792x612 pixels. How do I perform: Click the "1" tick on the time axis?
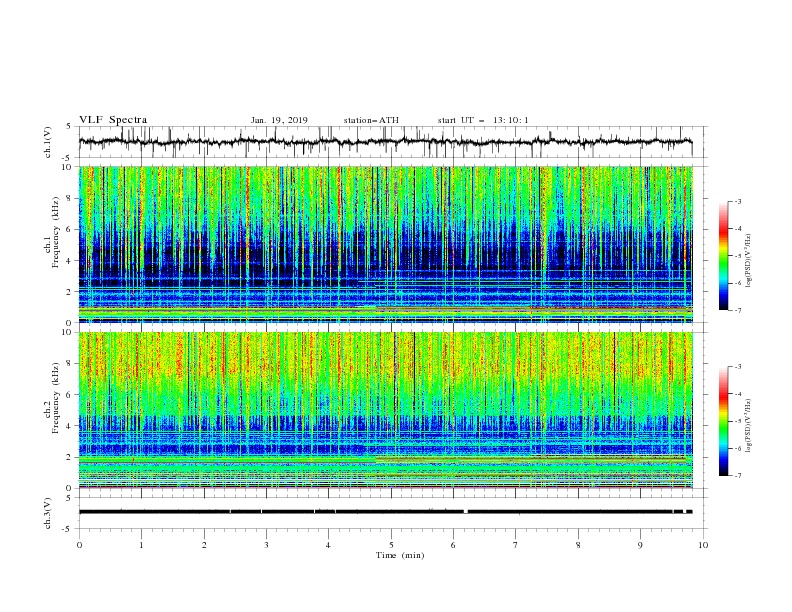141,545
